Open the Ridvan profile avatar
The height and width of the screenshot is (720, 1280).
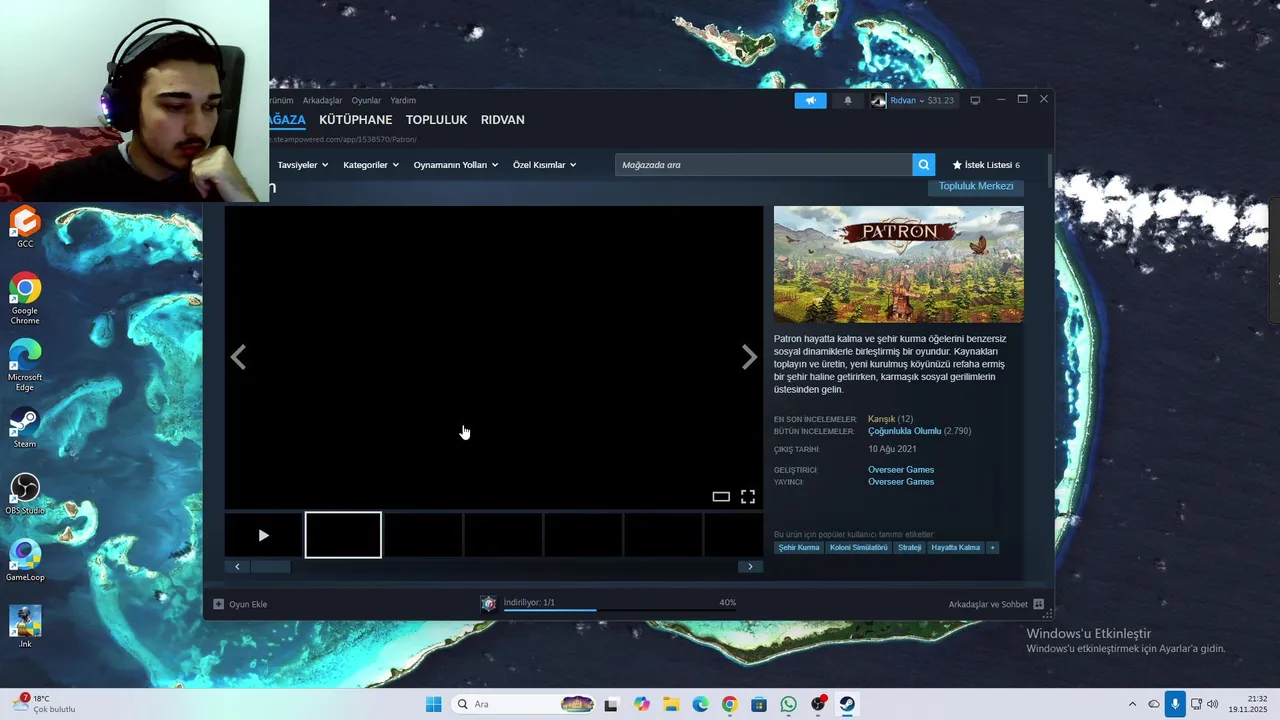point(878,100)
